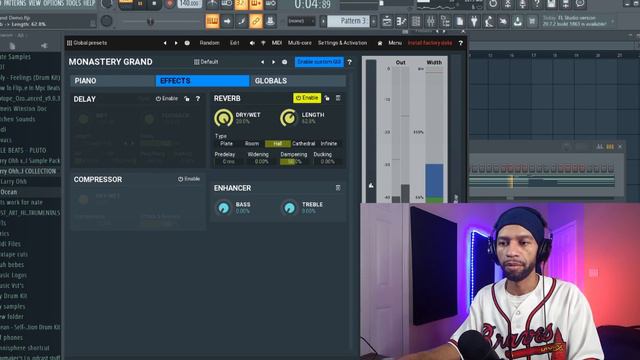Viewport: 640px width, 360px height.
Task: Open the Global presets selector
Action: (x=87, y=43)
